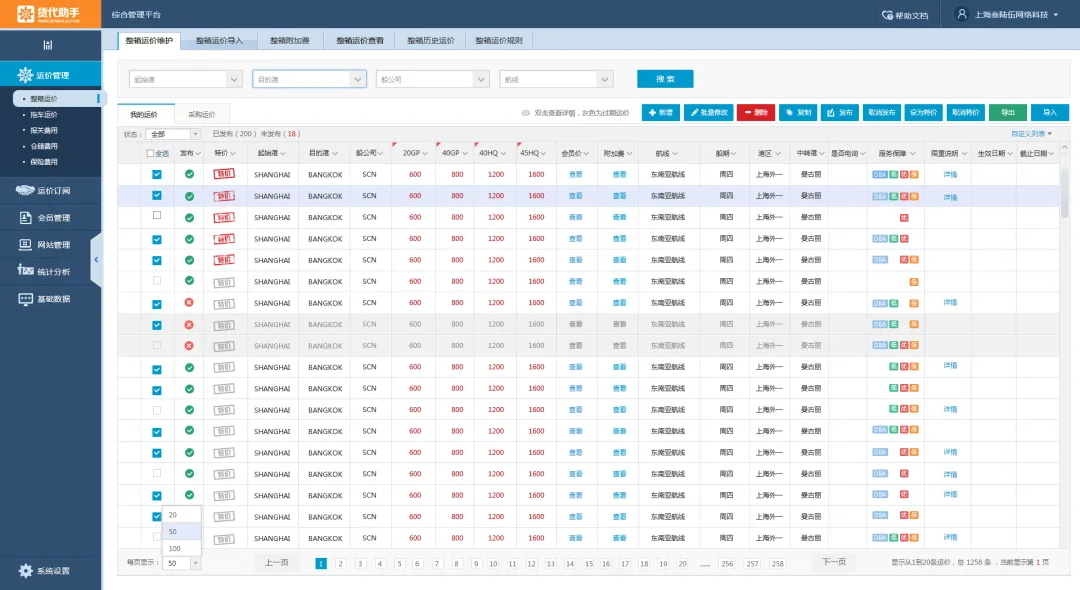Choose 100 in the page-size list

point(182,549)
